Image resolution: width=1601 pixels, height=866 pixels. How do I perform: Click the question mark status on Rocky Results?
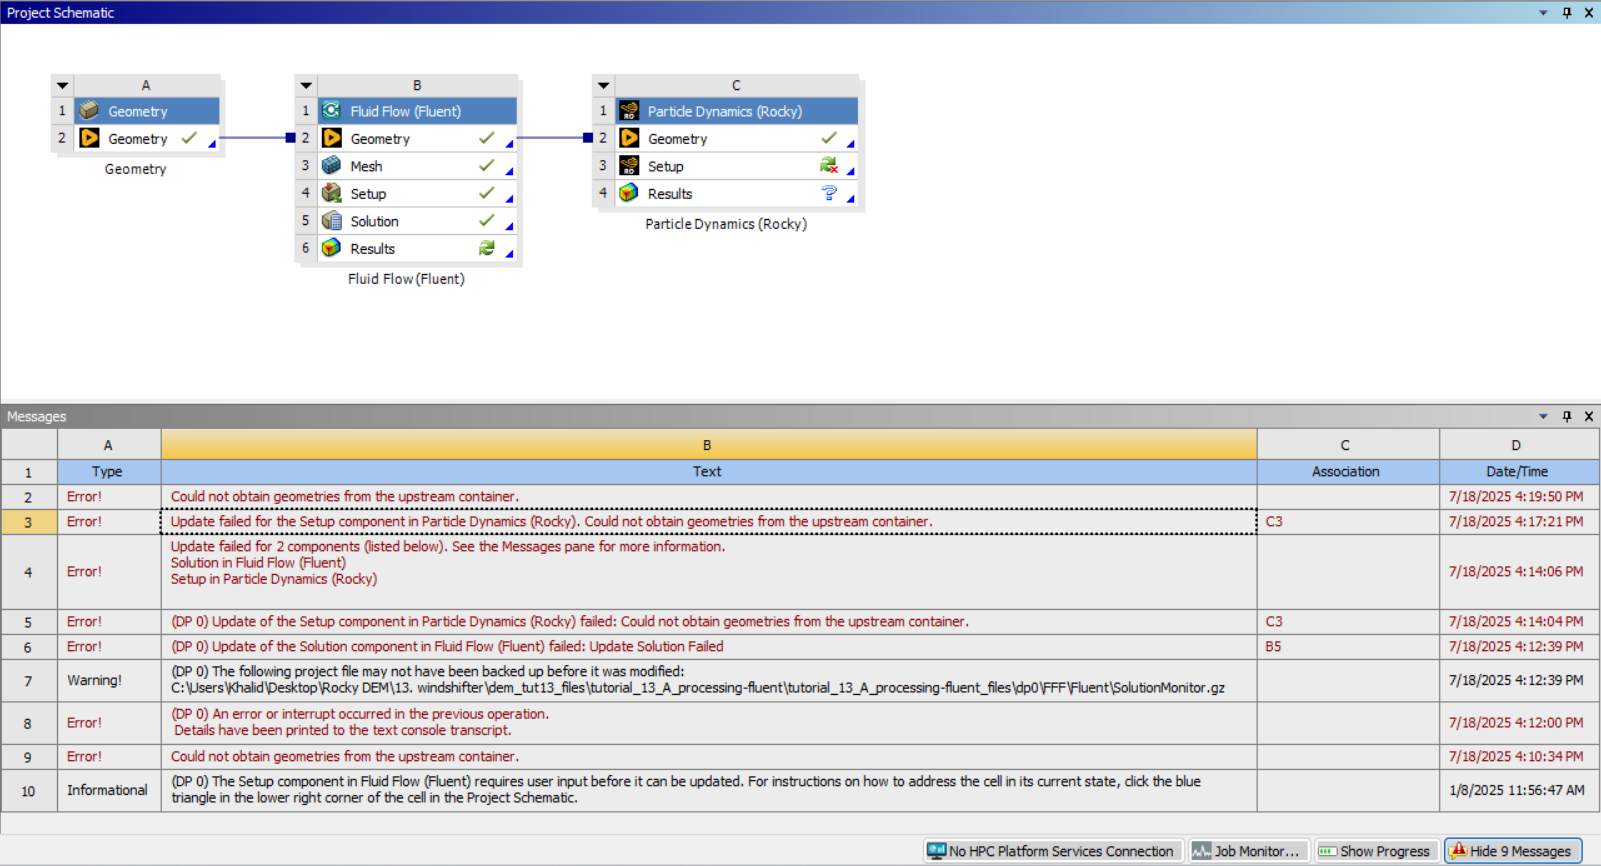point(829,193)
